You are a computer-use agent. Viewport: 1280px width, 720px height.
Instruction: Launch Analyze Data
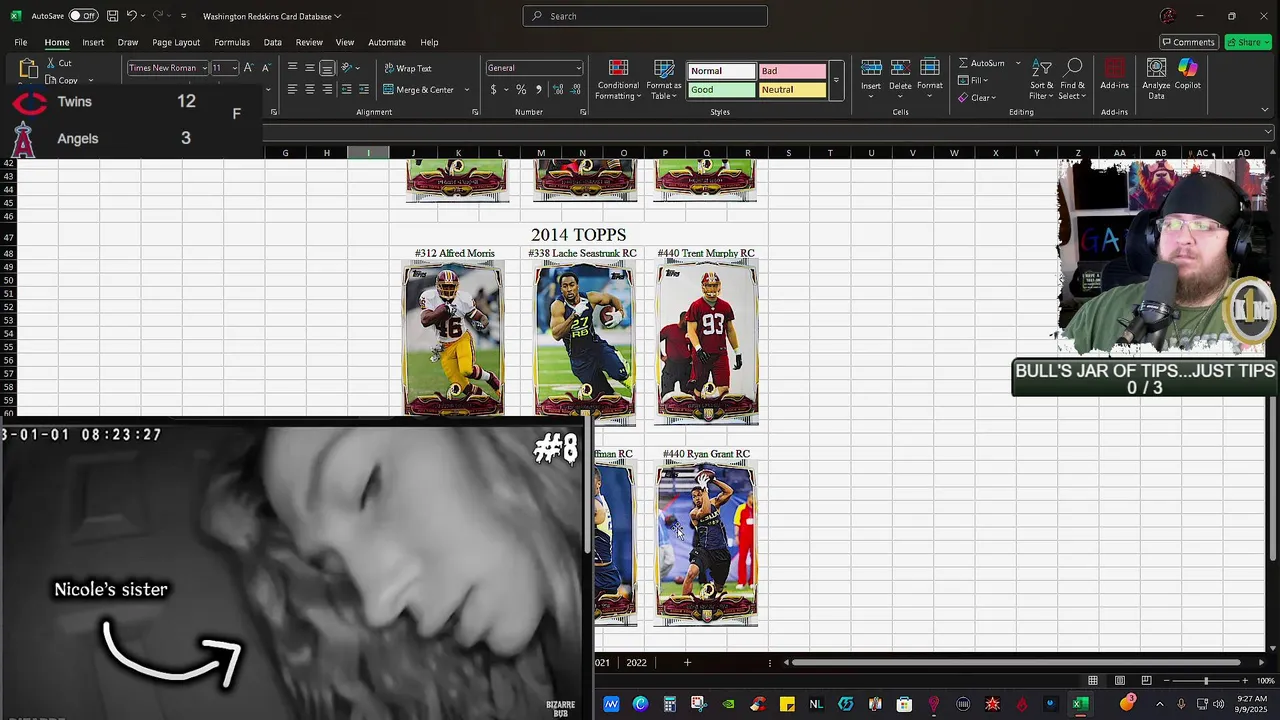[1156, 79]
